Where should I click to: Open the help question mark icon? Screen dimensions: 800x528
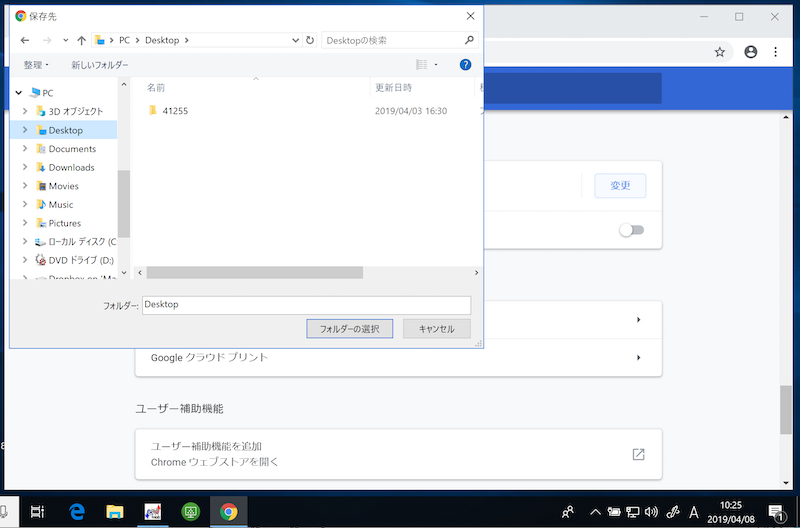[x=465, y=65]
